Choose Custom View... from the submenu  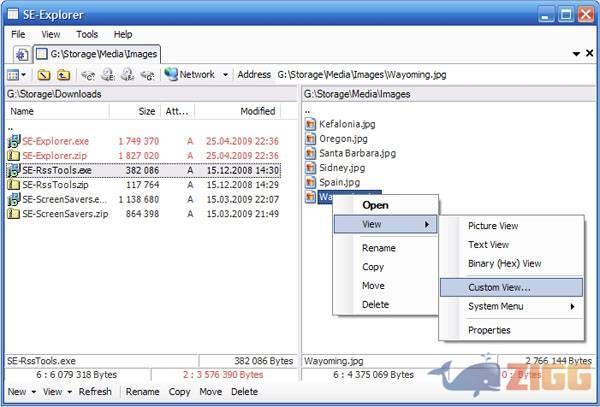(499, 287)
